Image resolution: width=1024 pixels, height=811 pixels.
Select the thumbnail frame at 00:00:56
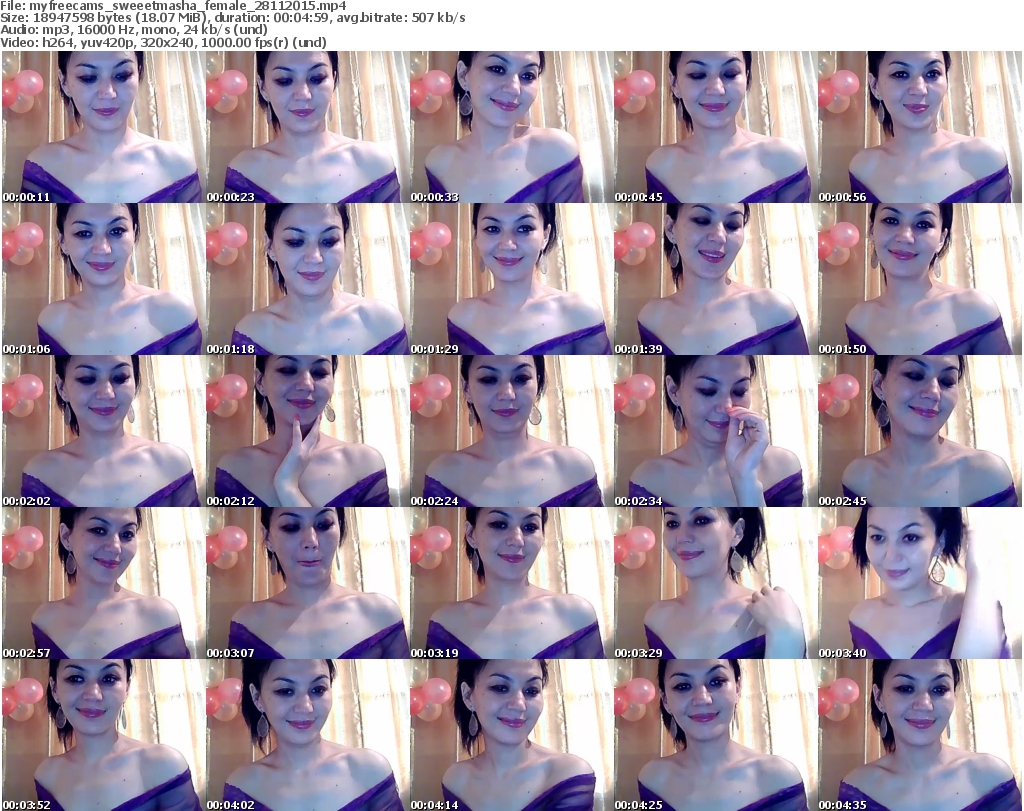[920, 127]
